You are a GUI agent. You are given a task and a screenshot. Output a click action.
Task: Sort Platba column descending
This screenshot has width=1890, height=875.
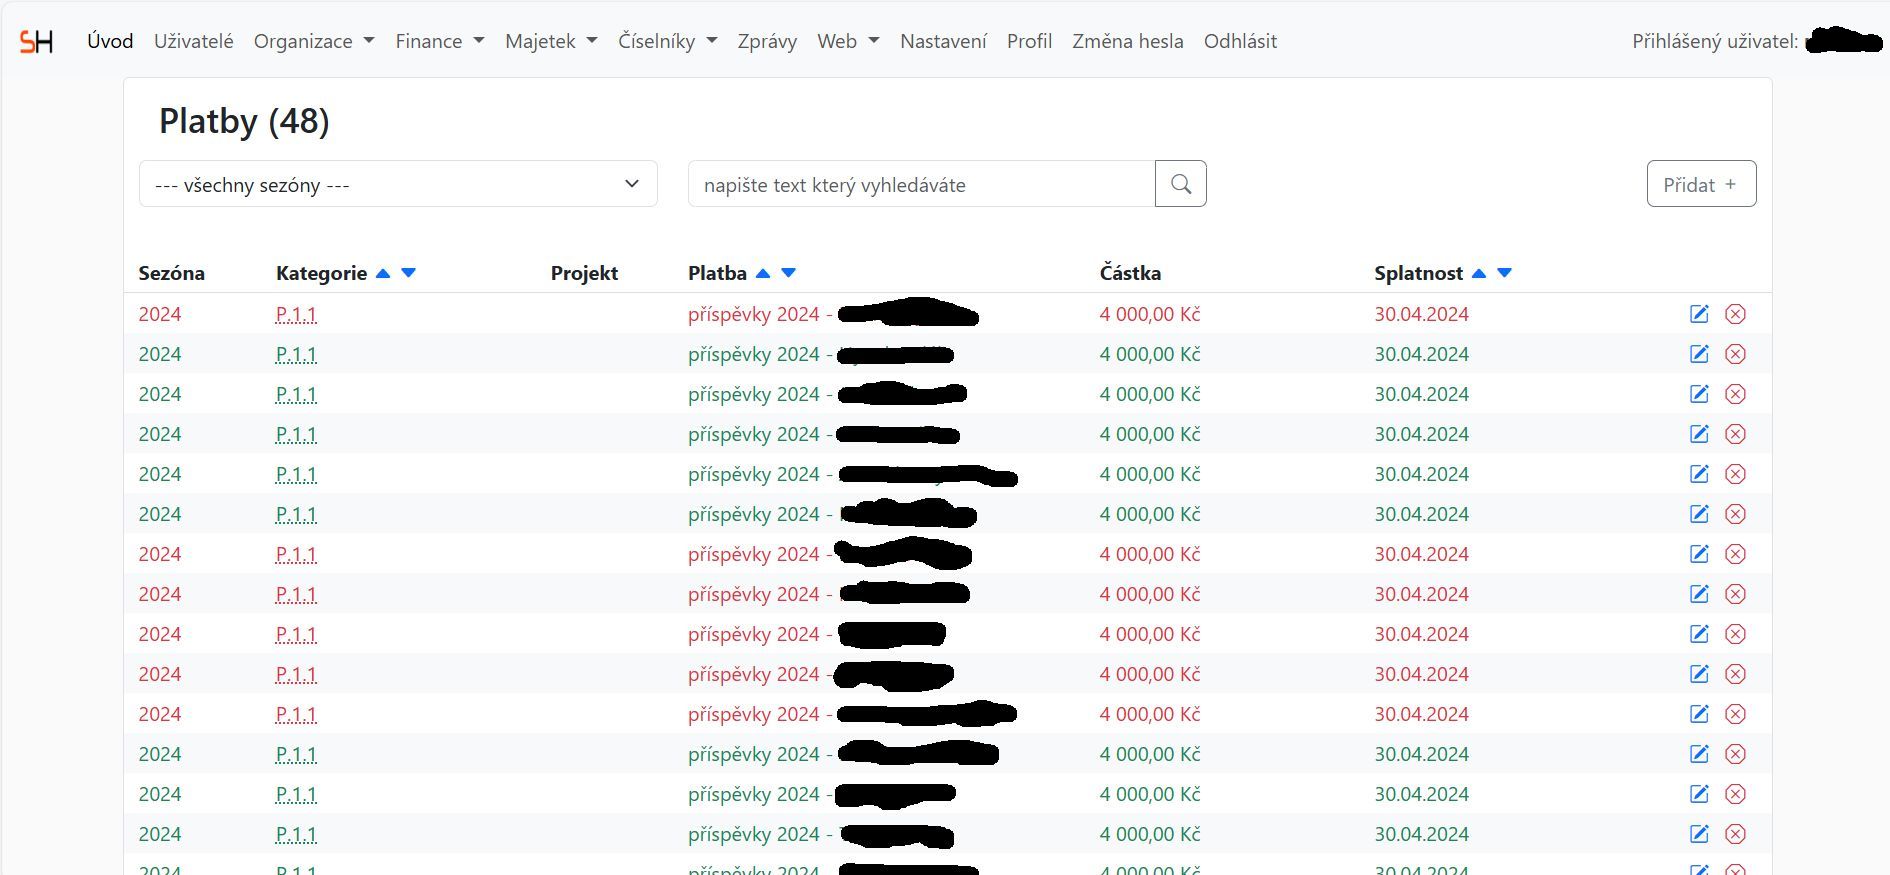(x=788, y=273)
